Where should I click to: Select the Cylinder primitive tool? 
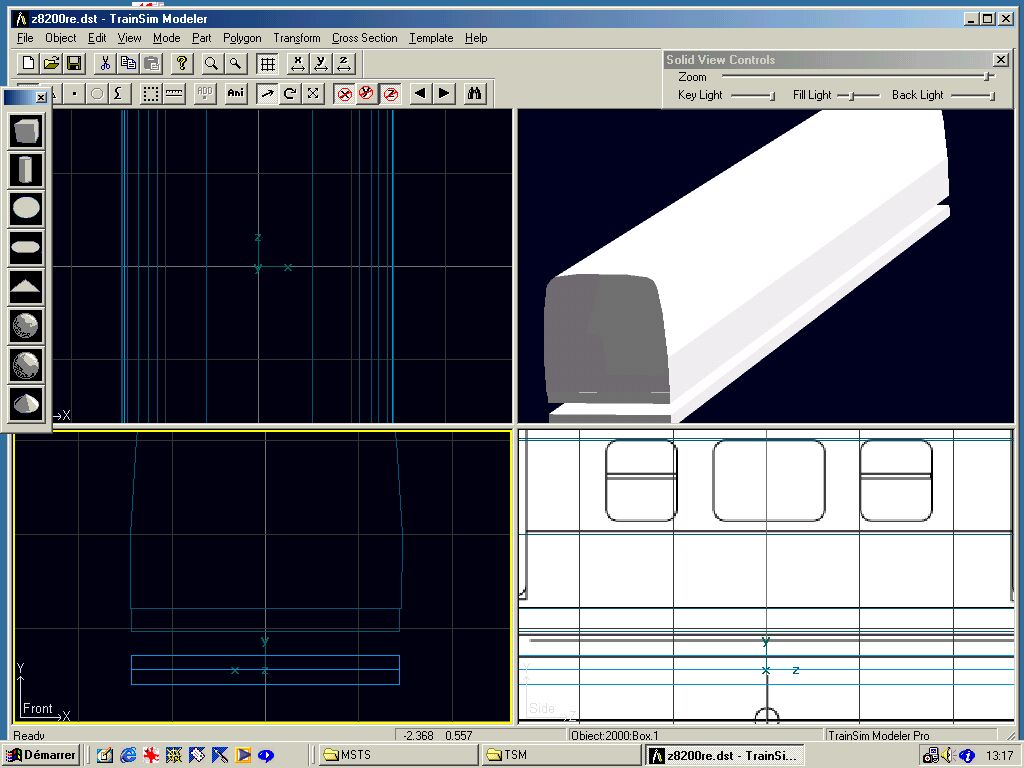coord(27,170)
